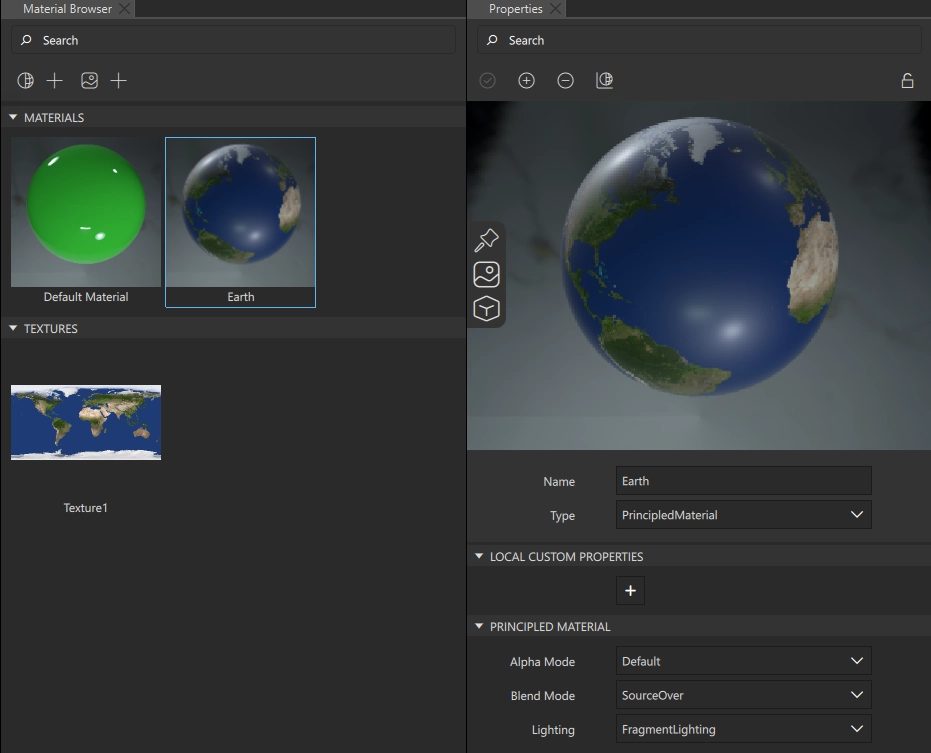Click the circled minus icon in Properties toolbar

(x=565, y=81)
